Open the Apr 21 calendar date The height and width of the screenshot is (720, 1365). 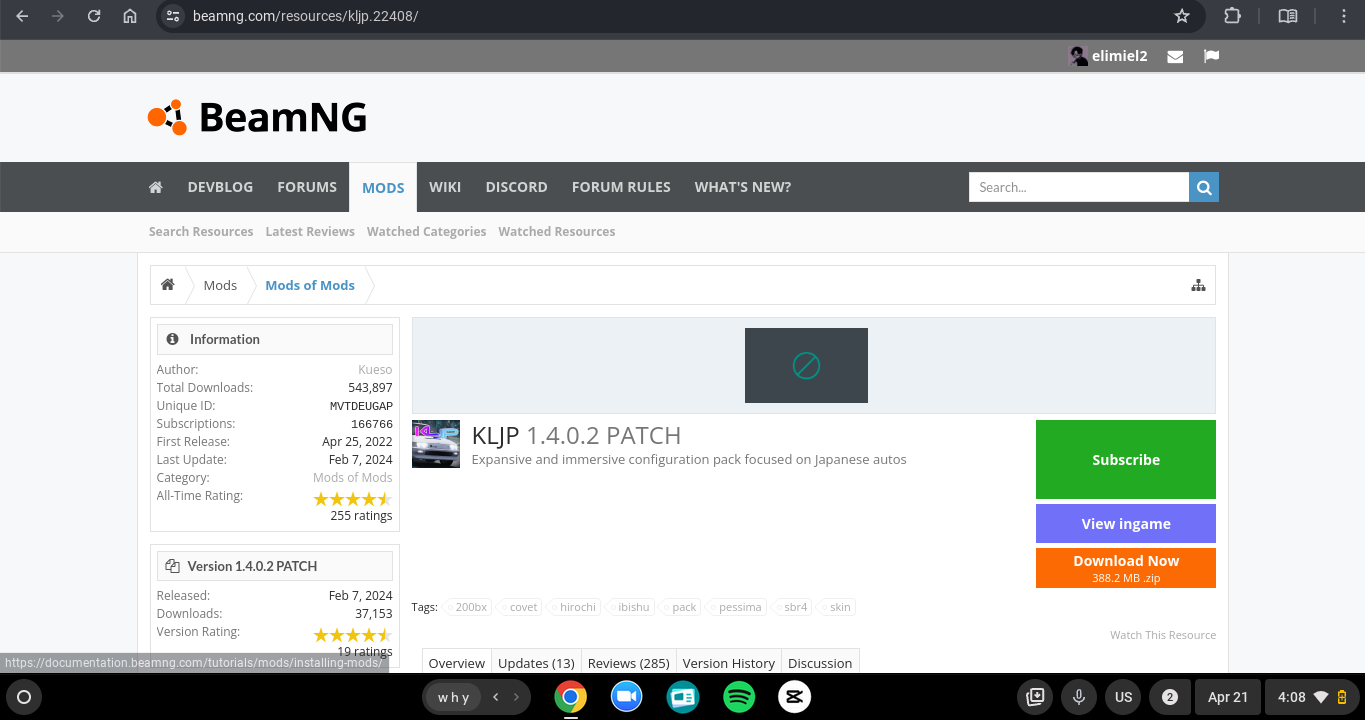(1228, 697)
